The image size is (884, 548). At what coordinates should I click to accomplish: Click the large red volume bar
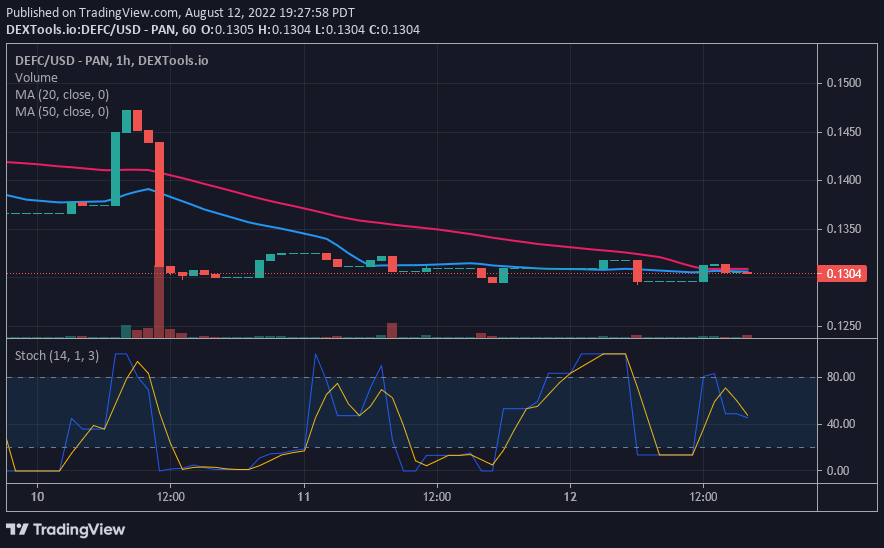click(159, 302)
